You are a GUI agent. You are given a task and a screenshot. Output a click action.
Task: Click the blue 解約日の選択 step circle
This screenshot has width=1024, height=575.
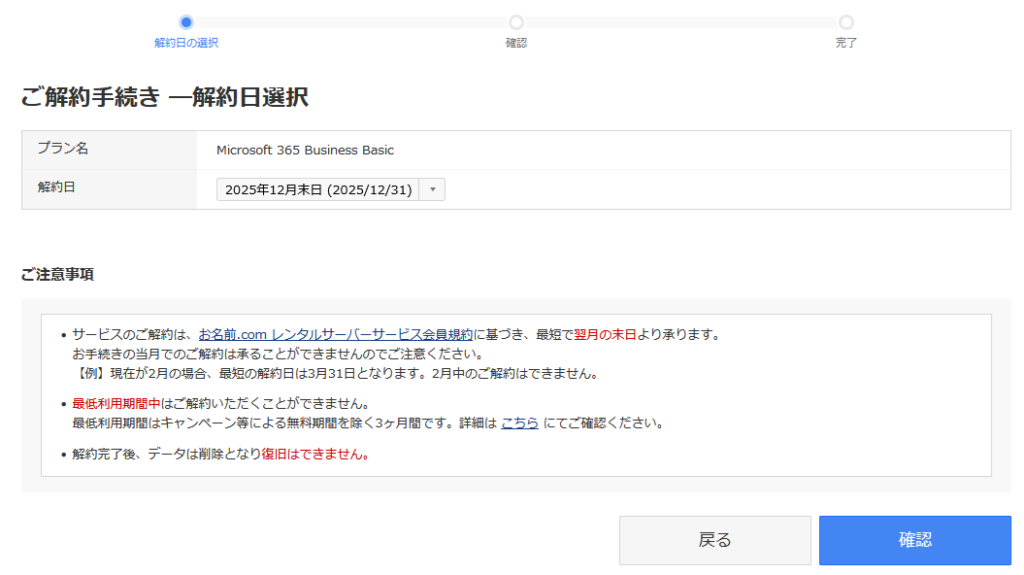186,22
